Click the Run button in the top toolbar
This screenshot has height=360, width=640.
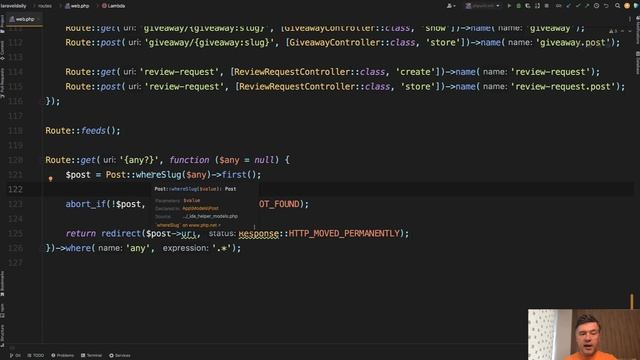pos(509,6)
